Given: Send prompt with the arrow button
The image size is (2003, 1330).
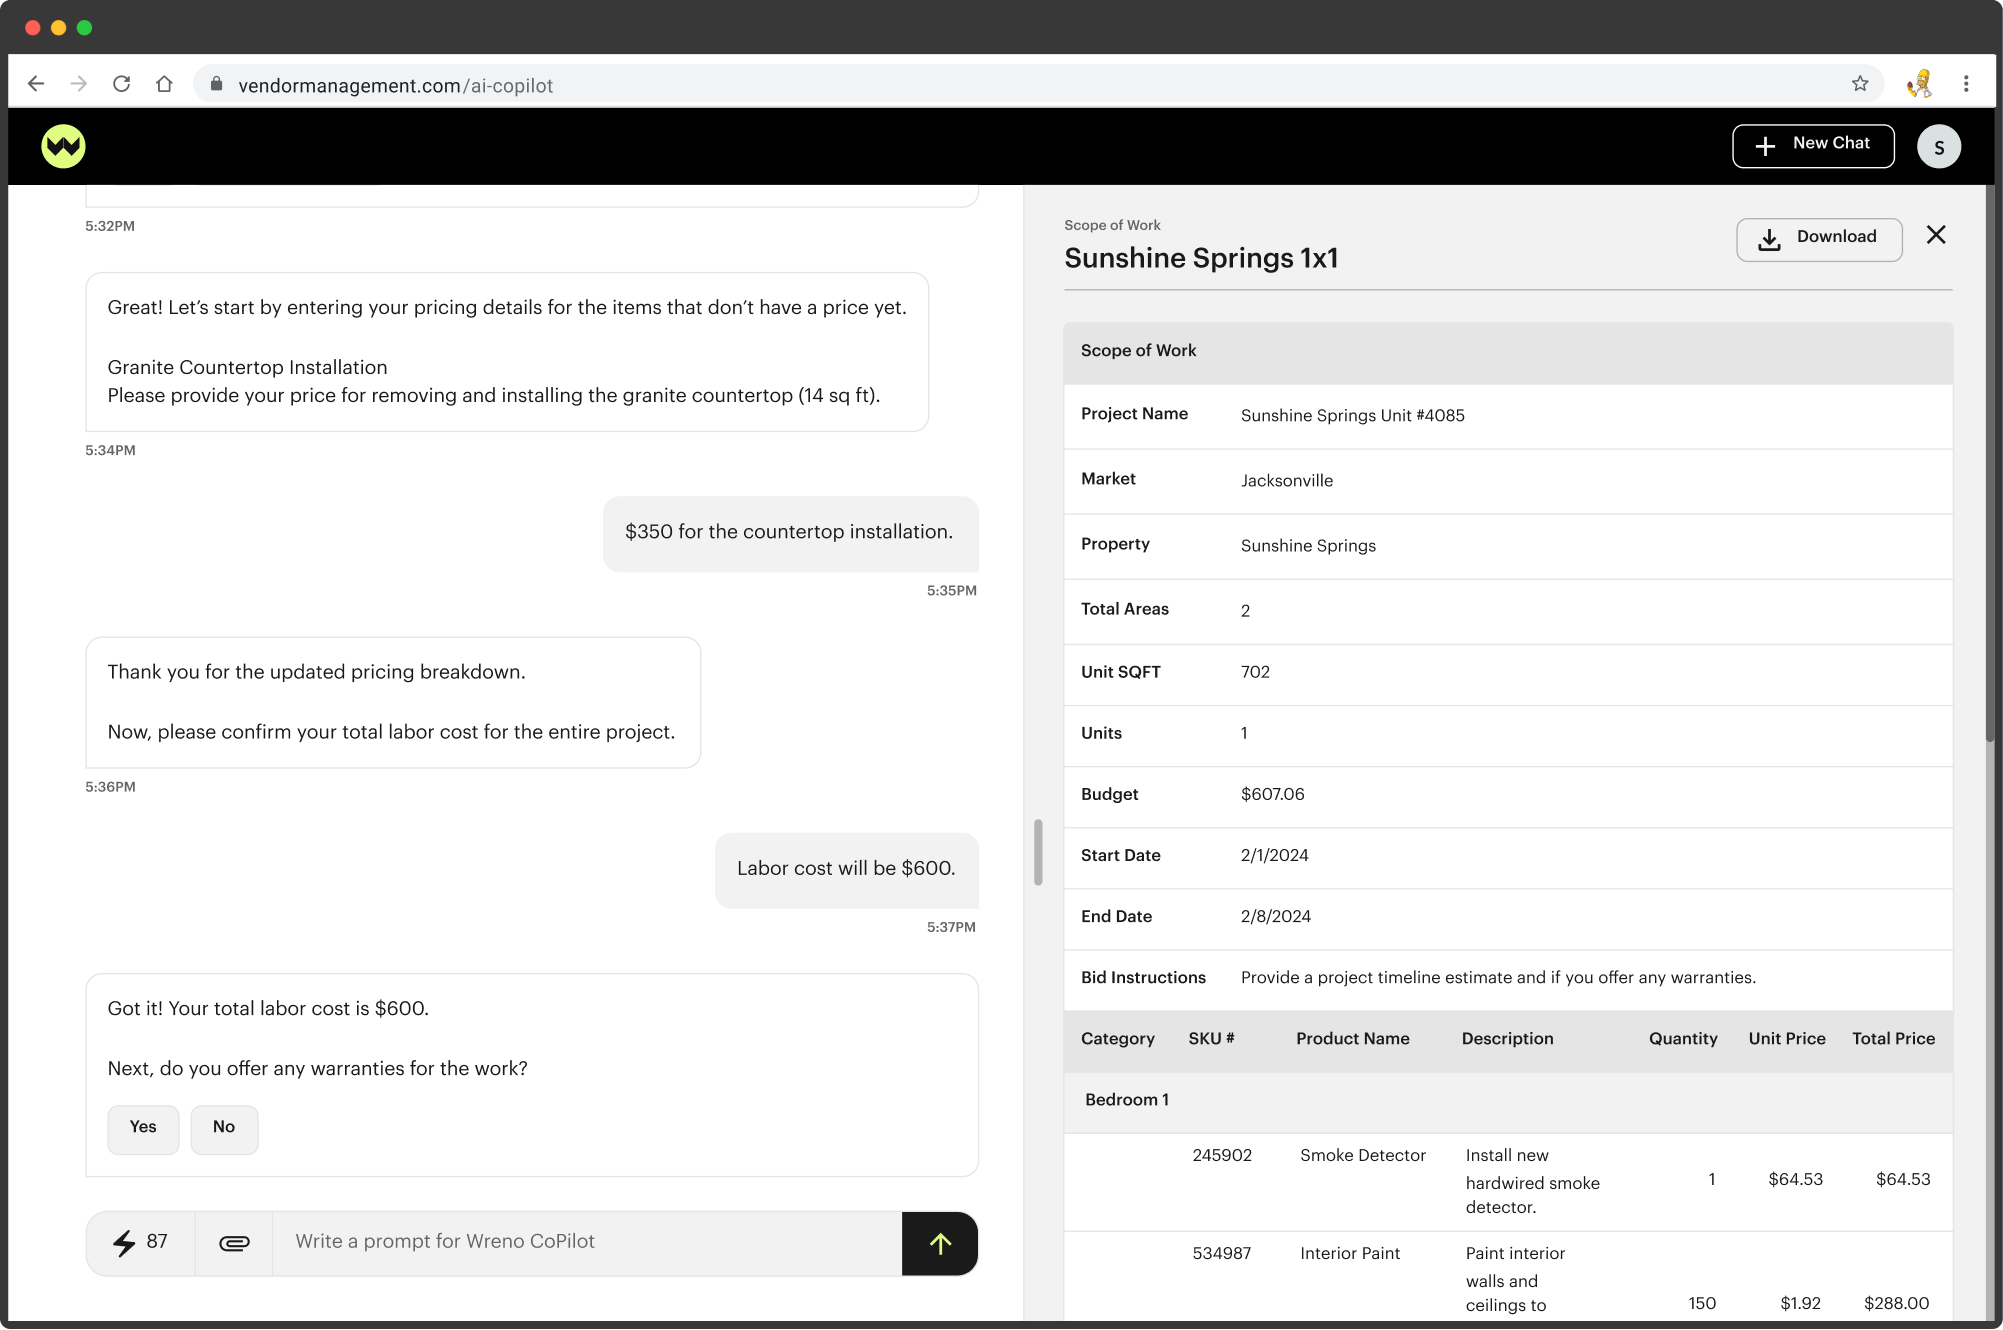Looking at the screenshot, I should click(x=939, y=1243).
